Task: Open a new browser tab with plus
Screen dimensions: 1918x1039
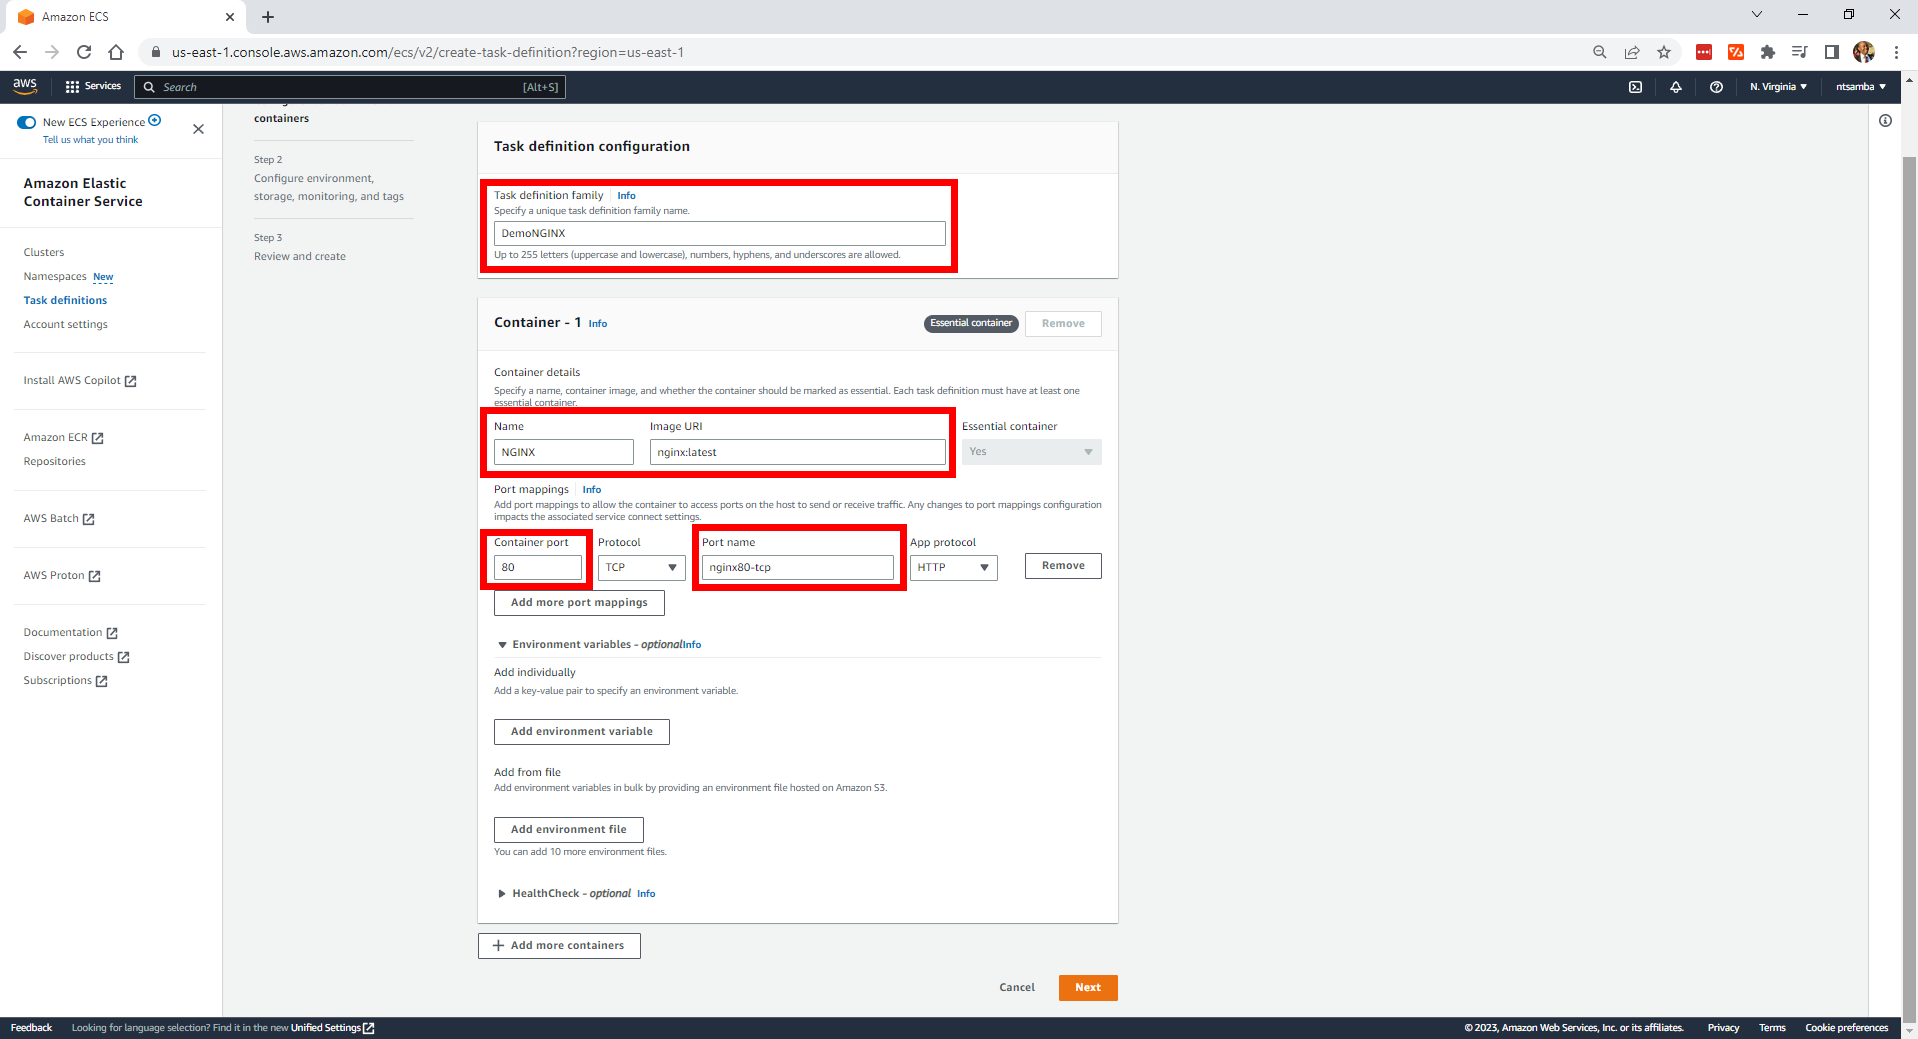Action: [x=268, y=17]
